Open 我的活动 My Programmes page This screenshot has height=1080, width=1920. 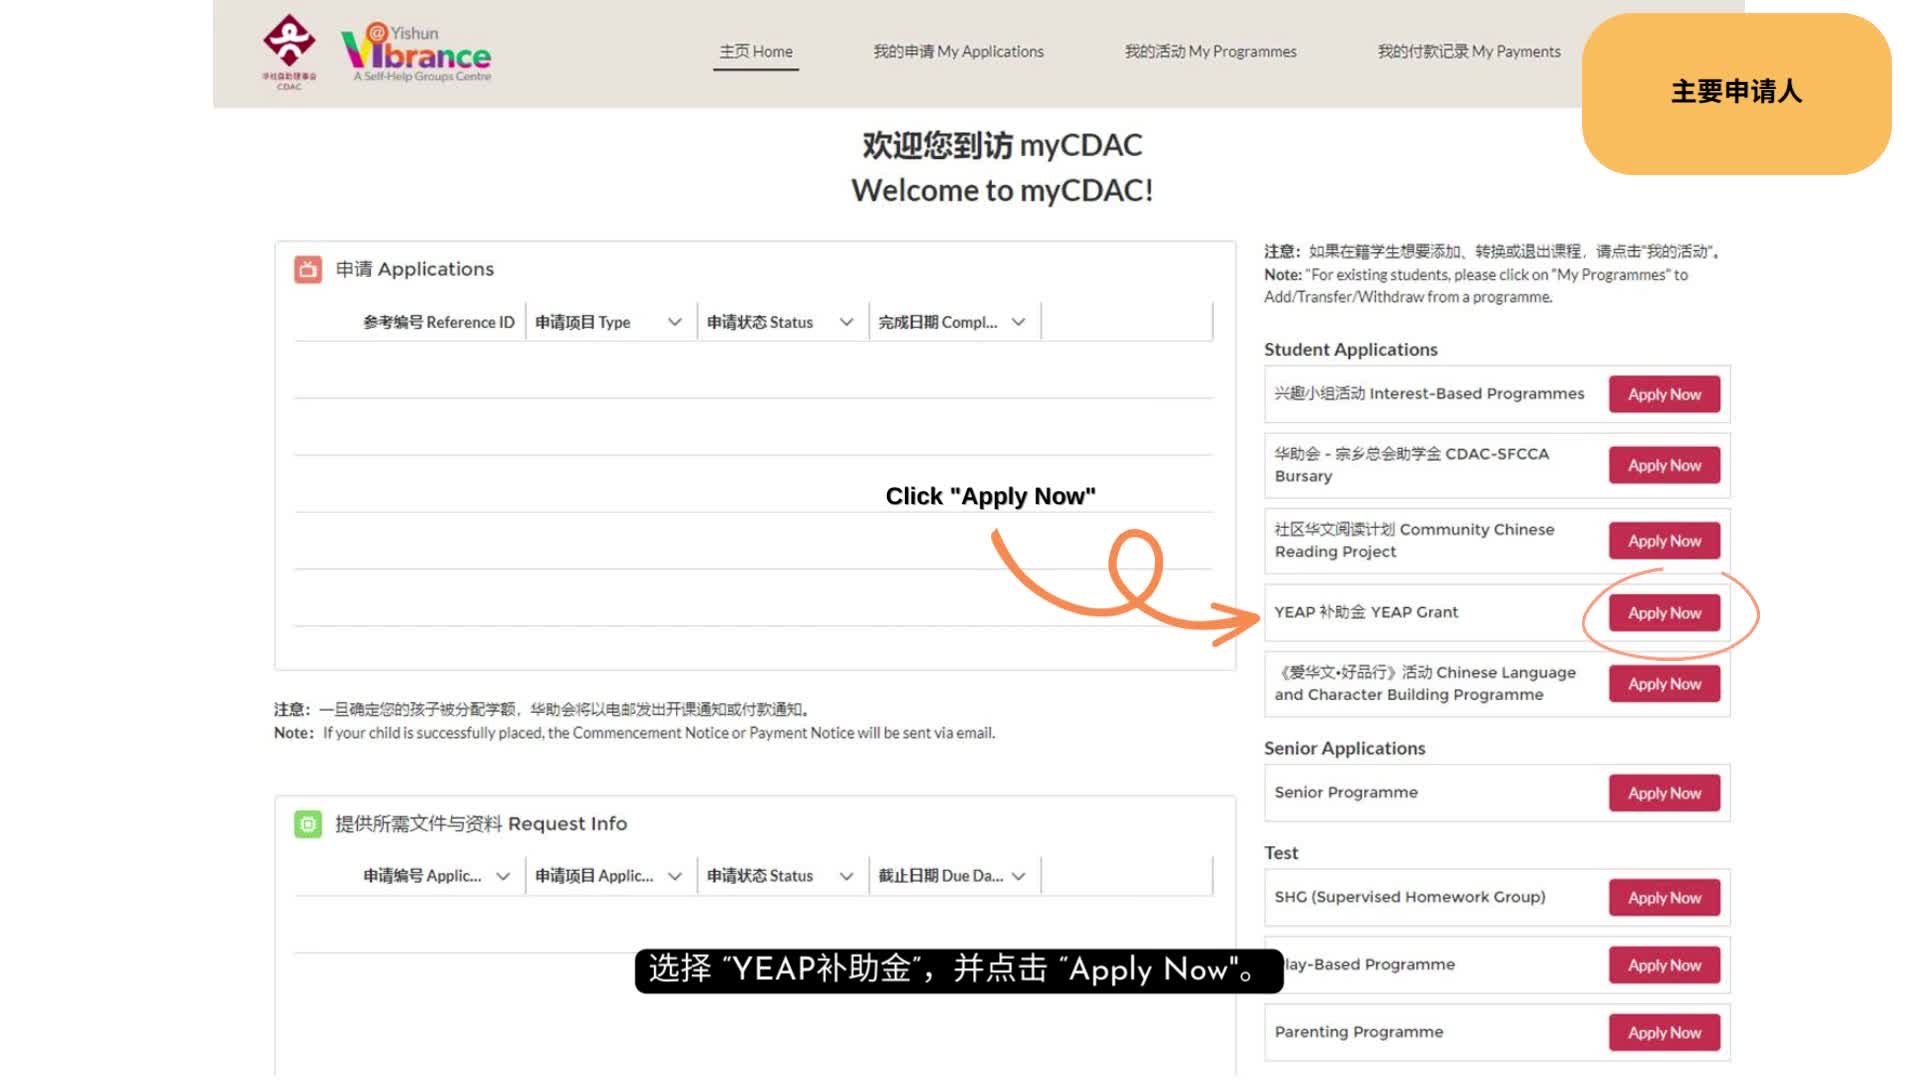(1210, 51)
